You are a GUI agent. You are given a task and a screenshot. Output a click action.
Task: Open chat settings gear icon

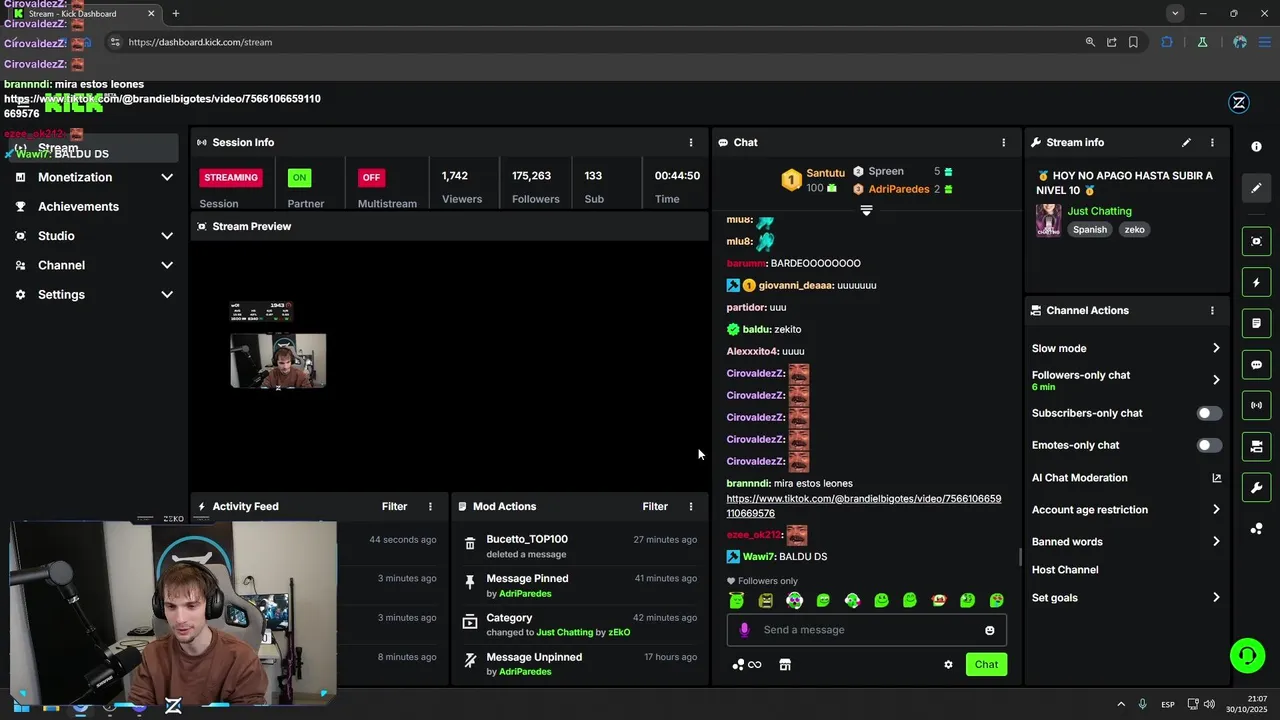click(948, 665)
